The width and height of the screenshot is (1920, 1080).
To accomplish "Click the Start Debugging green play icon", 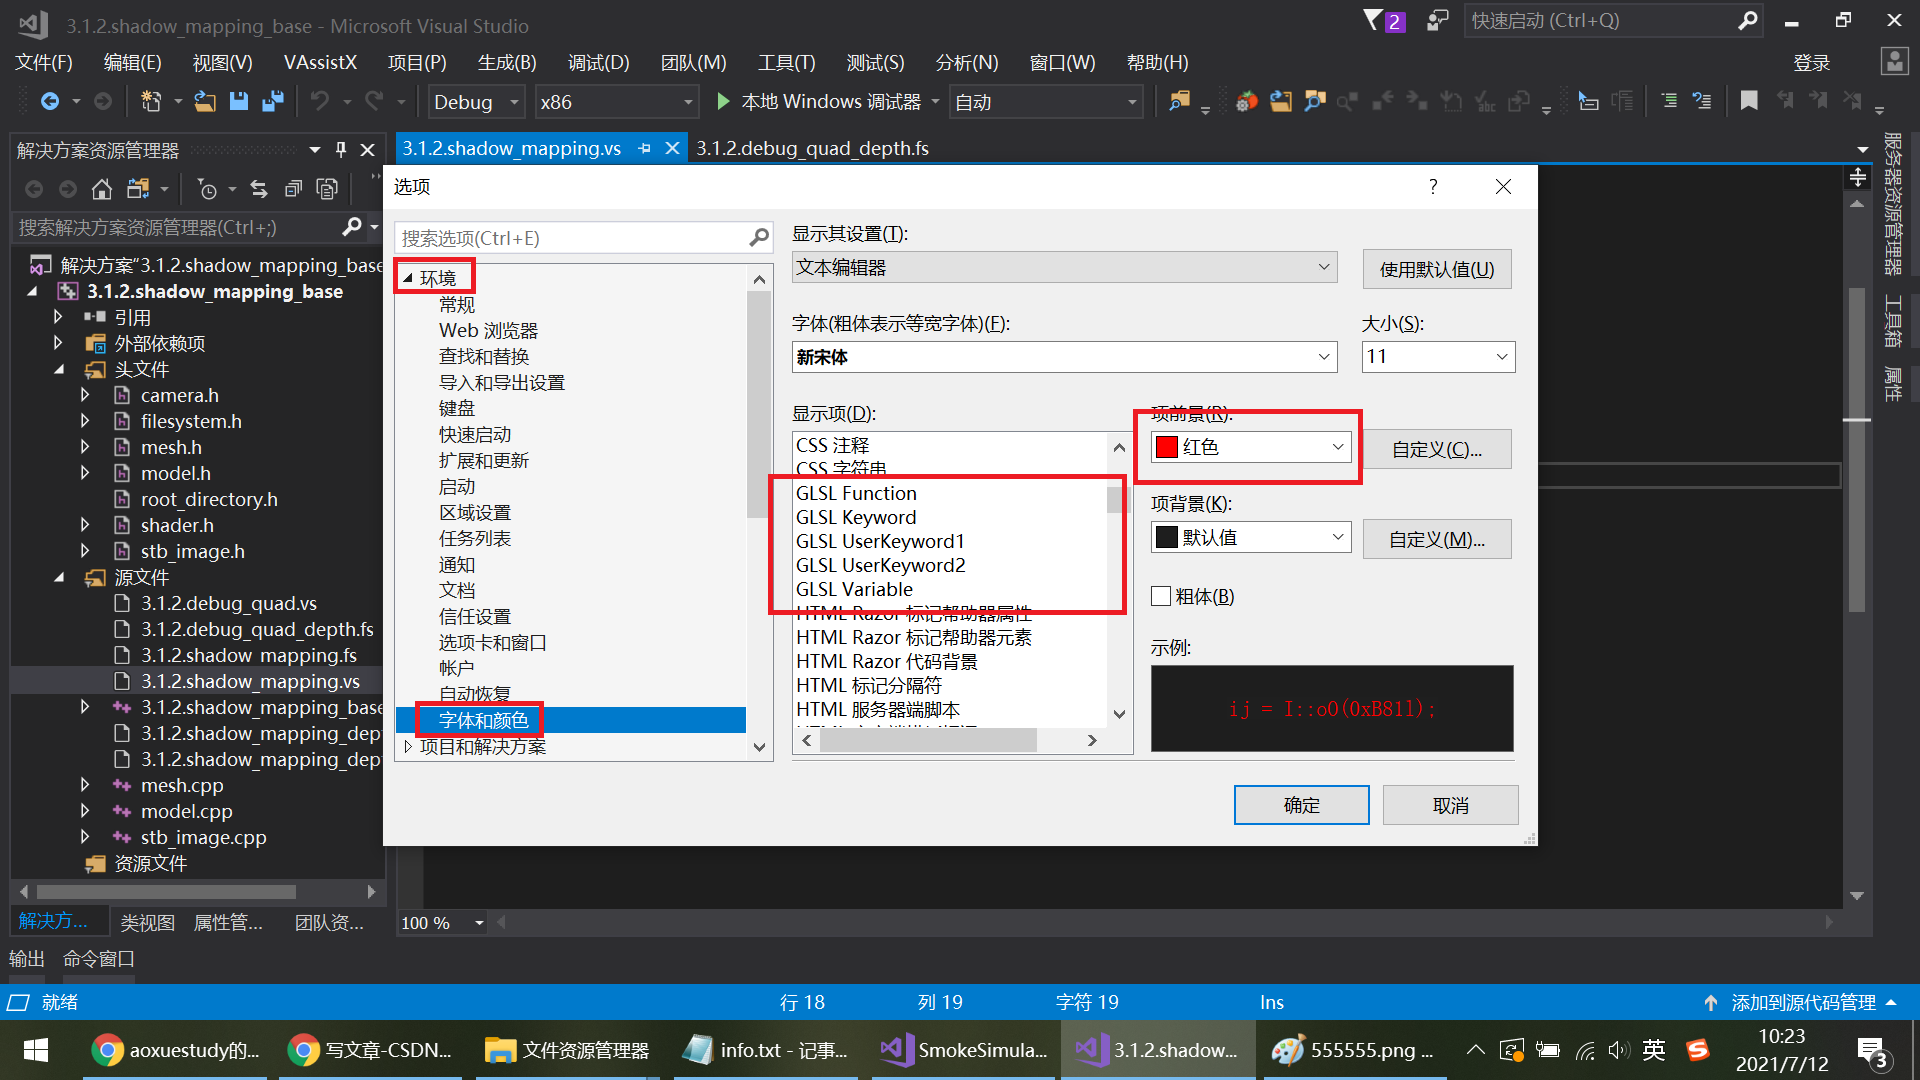I will (723, 102).
